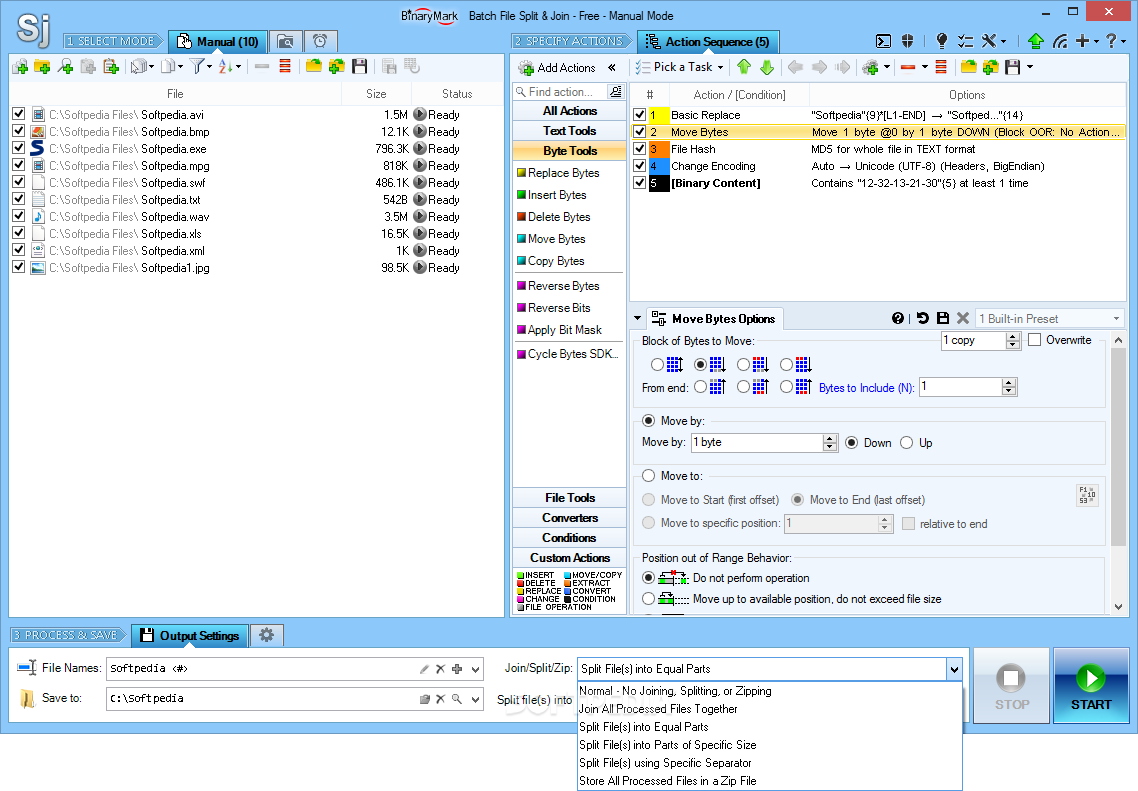Screen dimensions: 1138x791
Task: Close the Join/Split/Zip combo box arrow
Action: (954, 670)
